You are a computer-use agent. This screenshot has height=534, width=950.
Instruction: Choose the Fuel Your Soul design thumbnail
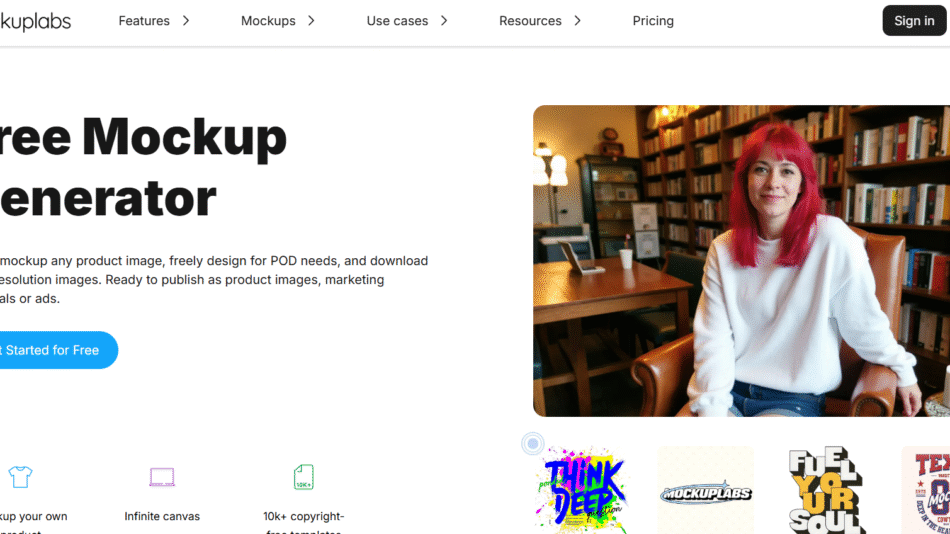tap(828, 490)
